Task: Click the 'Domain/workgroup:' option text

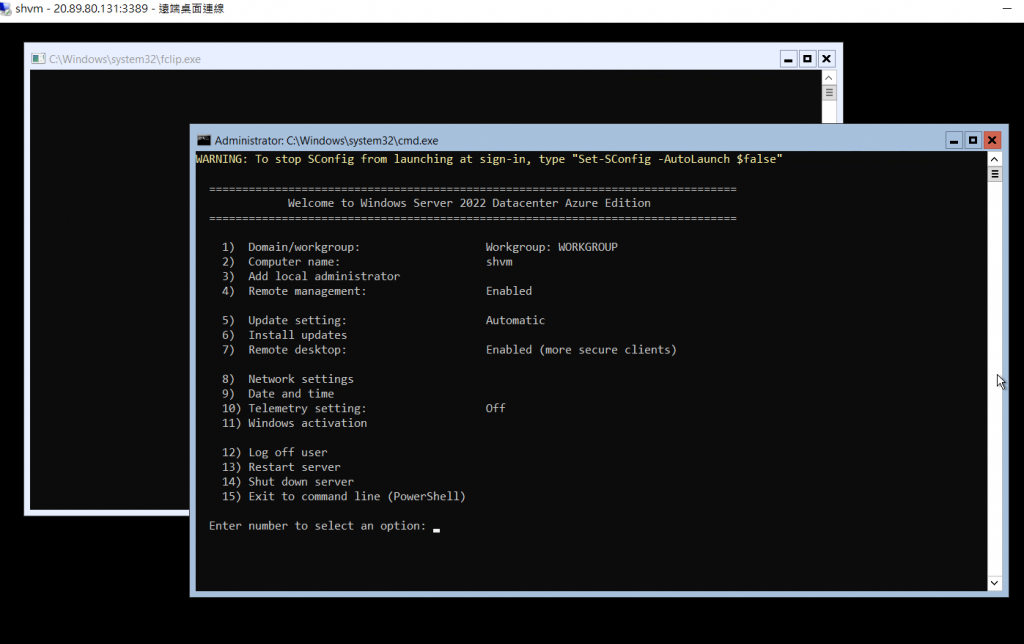Action: (304, 247)
